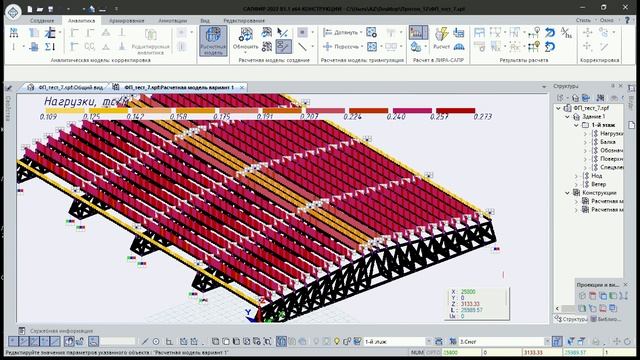Collapse the 1-й этаж tree node
This screenshot has width=640, height=360.
point(576,125)
